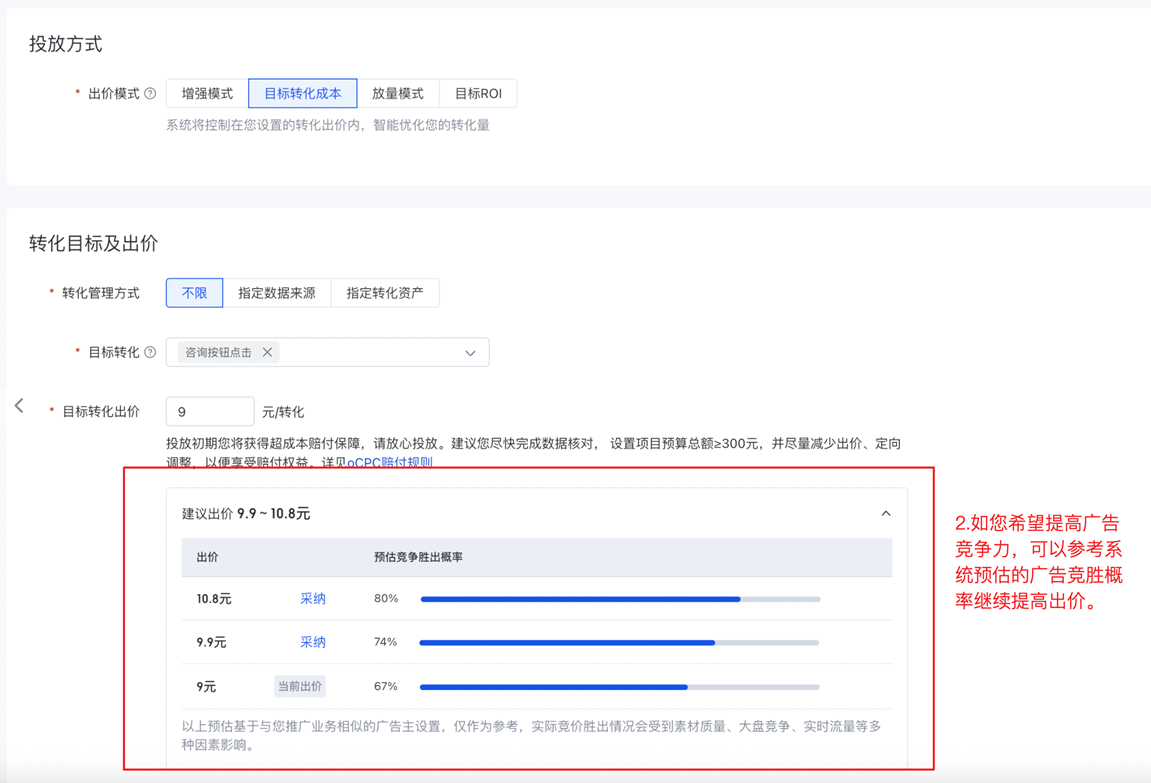Remove the 咨询按钮点击 tag
The height and width of the screenshot is (783, 1151).
click(x=267, y=352)
